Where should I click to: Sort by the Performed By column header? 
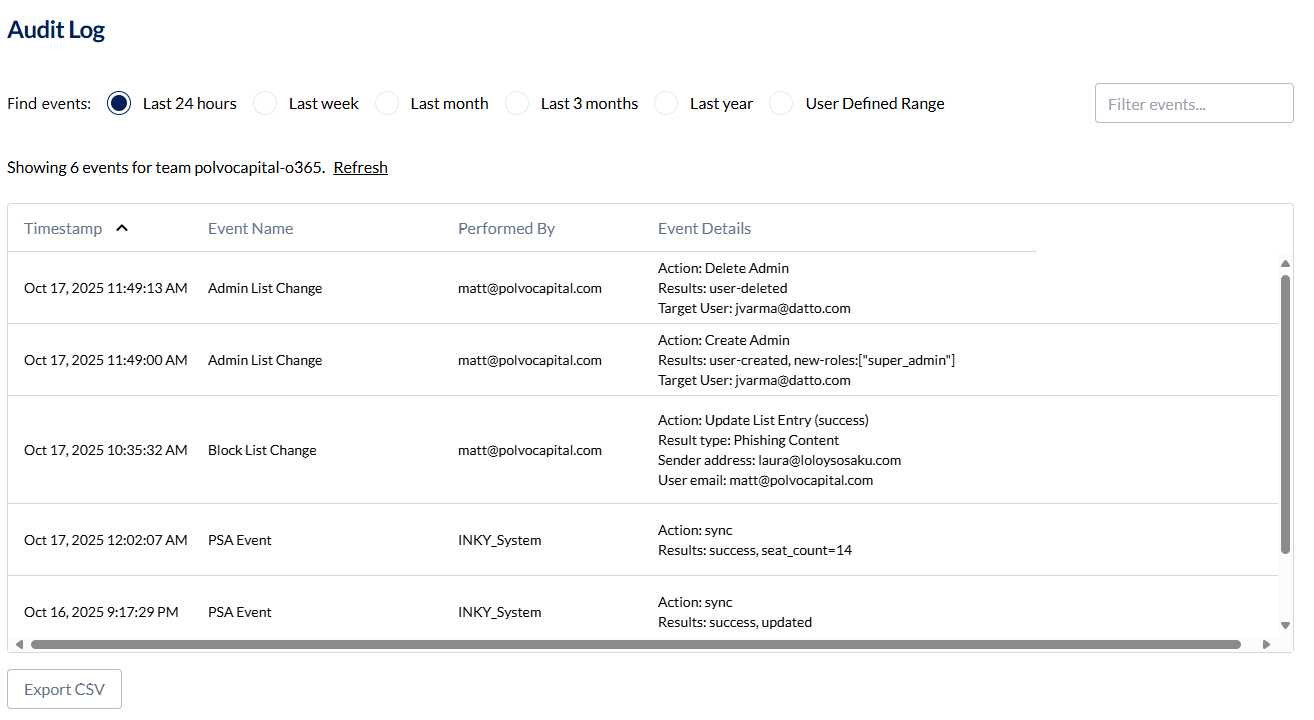tap(506, 228)
